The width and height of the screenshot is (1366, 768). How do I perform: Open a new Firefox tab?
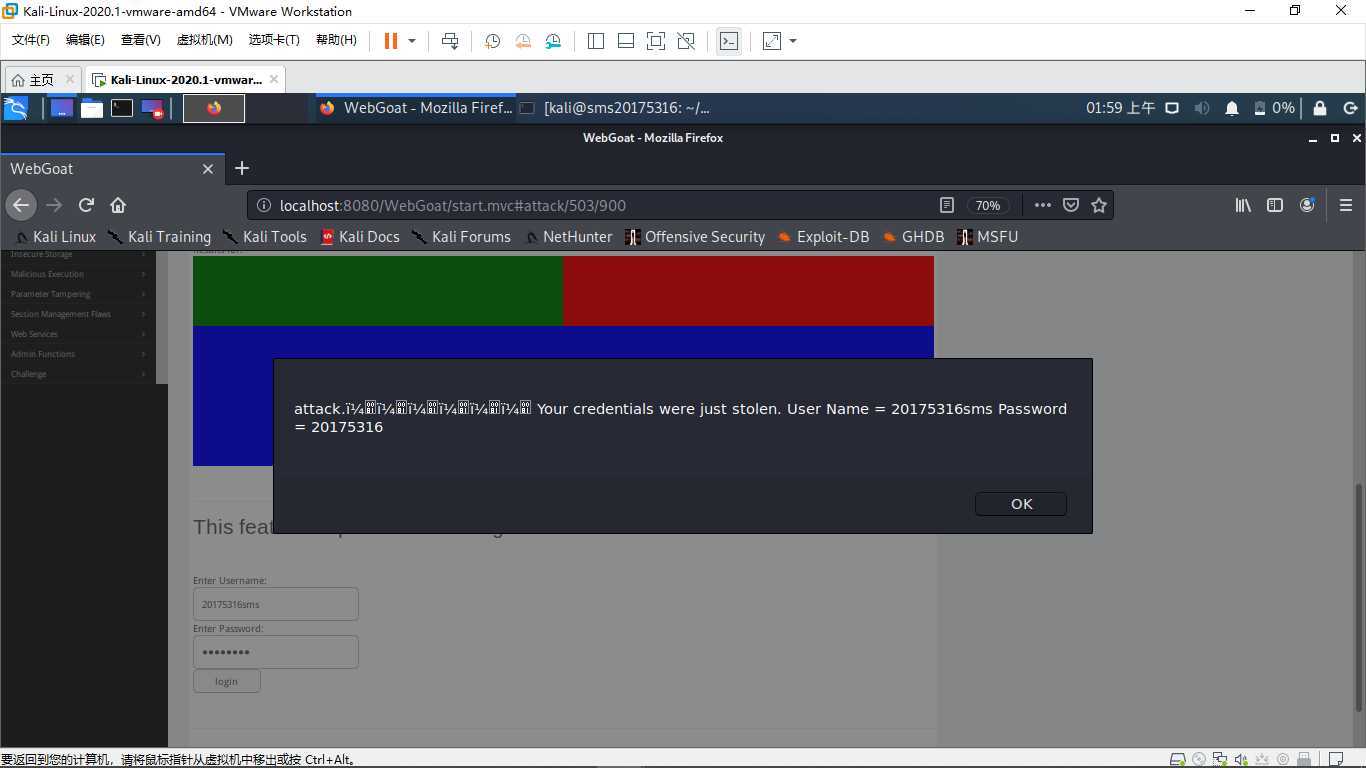(x=241, y=168)
